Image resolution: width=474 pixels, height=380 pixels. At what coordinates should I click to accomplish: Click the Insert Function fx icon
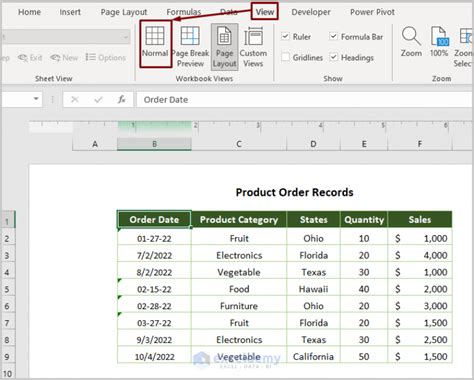click(x=121, y=99)
